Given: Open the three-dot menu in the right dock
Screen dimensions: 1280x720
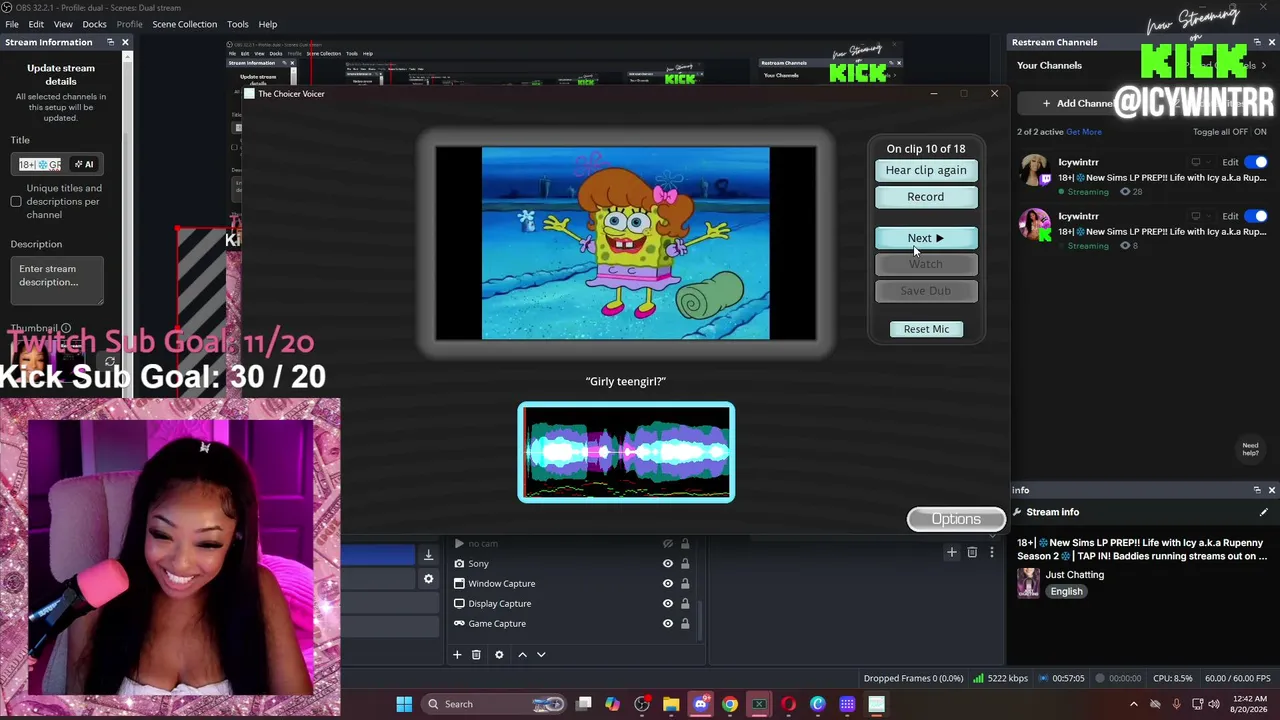Looking at the screenshot, I should [992, 552].
